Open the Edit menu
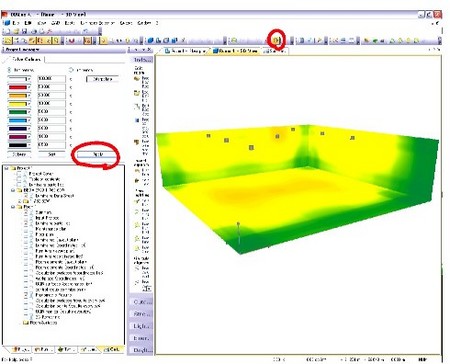 coord(28,23)
